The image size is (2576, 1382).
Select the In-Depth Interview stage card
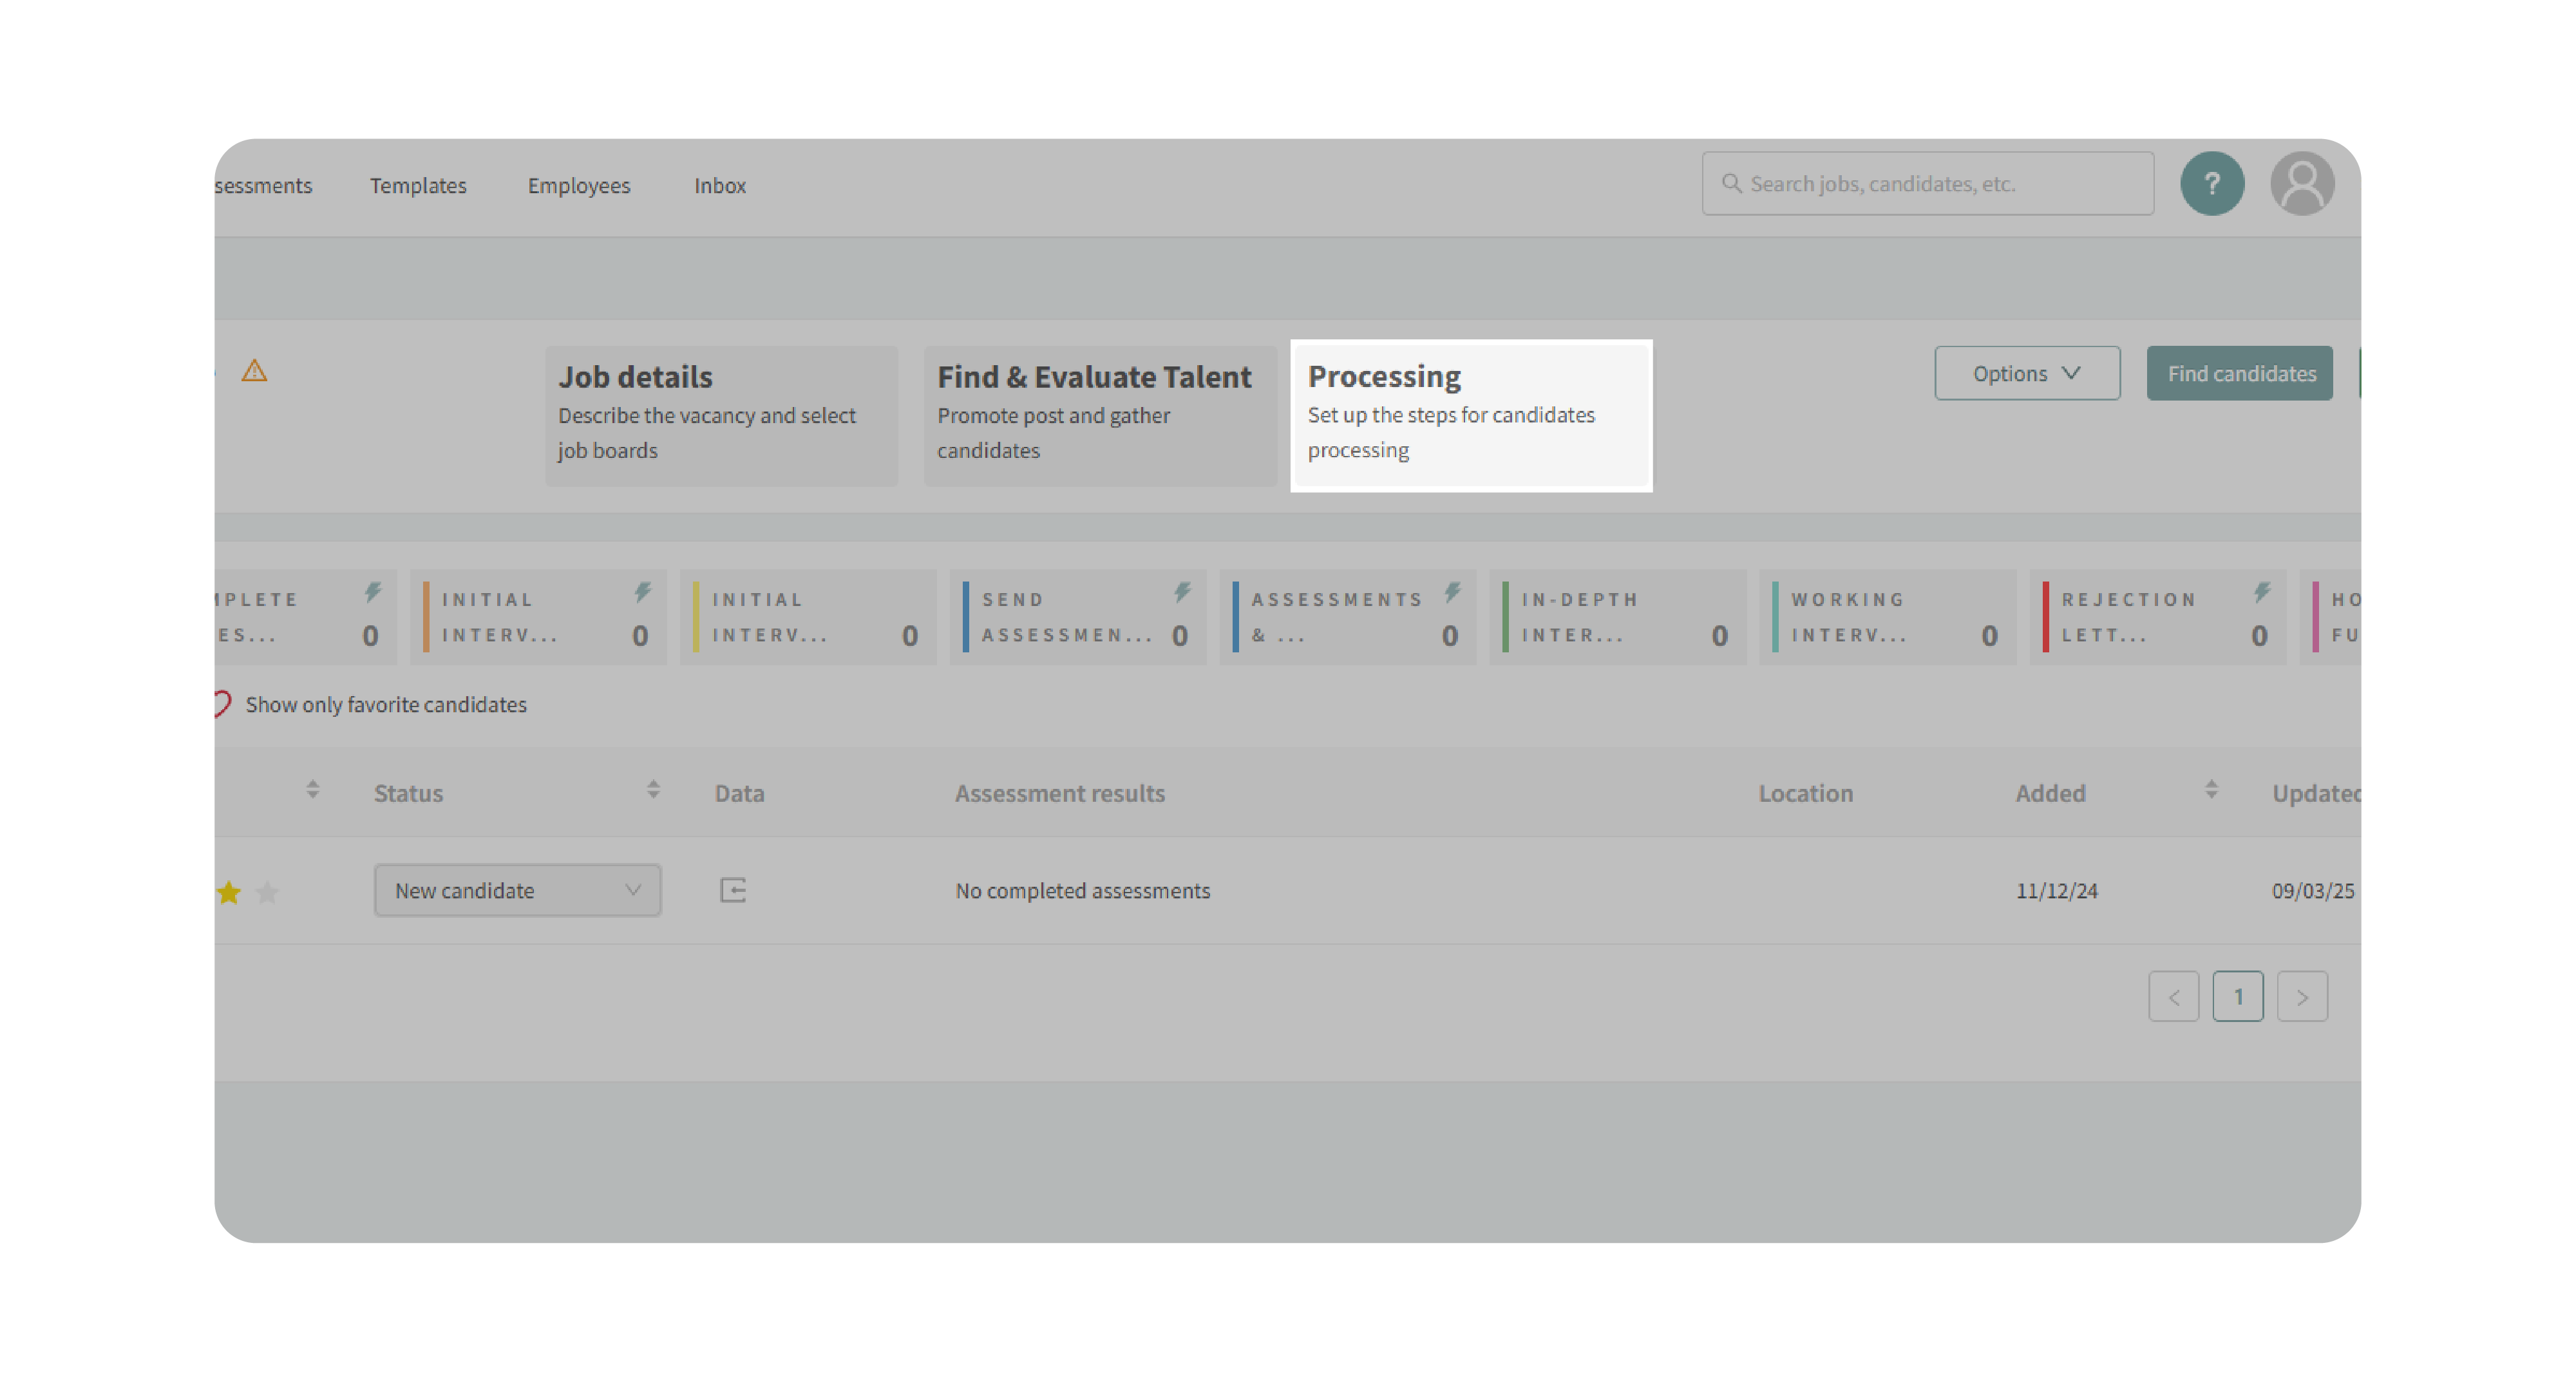coord(1616,617)
